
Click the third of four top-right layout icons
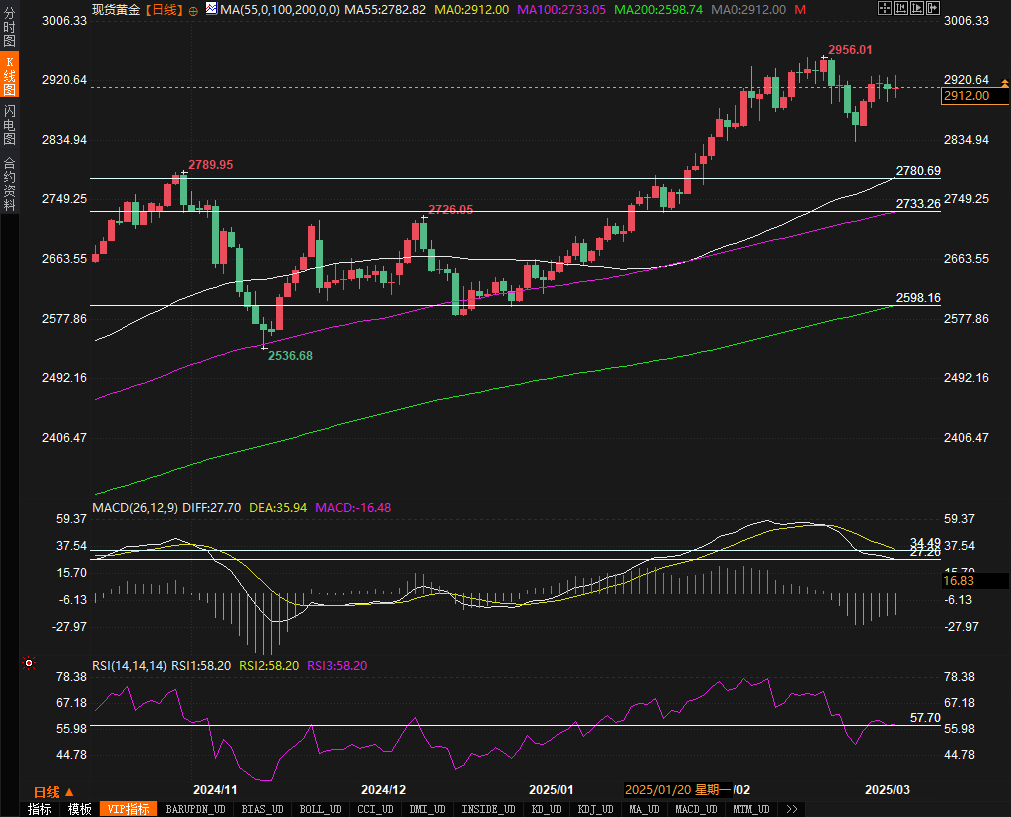coord(917,8)
